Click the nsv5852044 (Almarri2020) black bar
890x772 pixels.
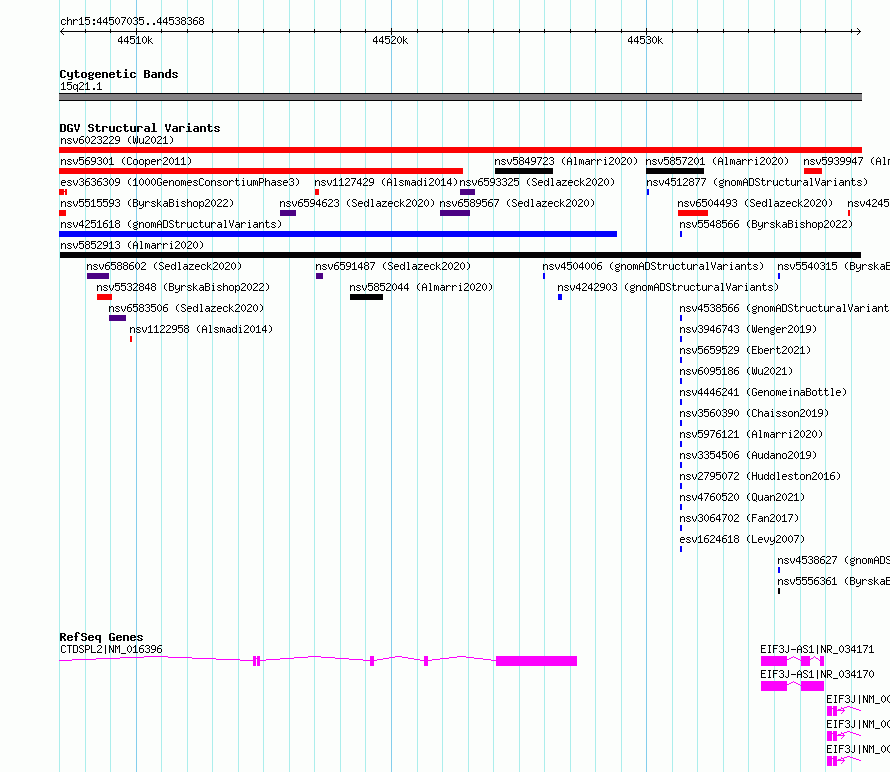click(367, 297)
